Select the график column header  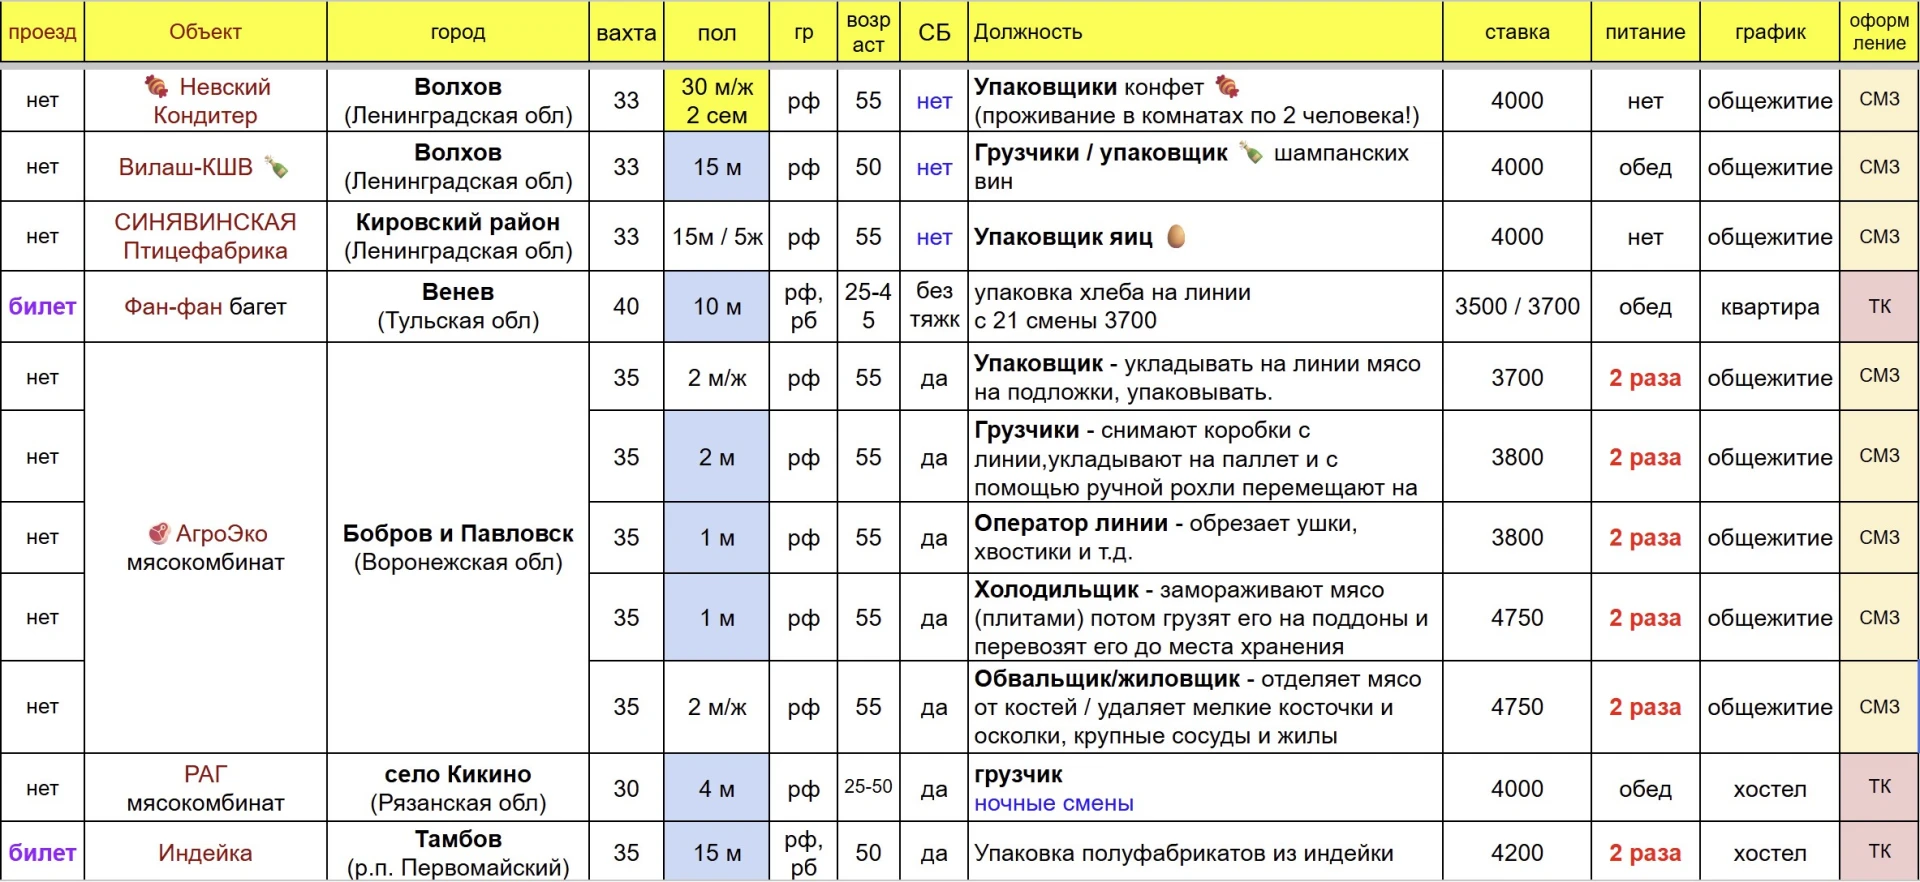[x=1770, y=32]
